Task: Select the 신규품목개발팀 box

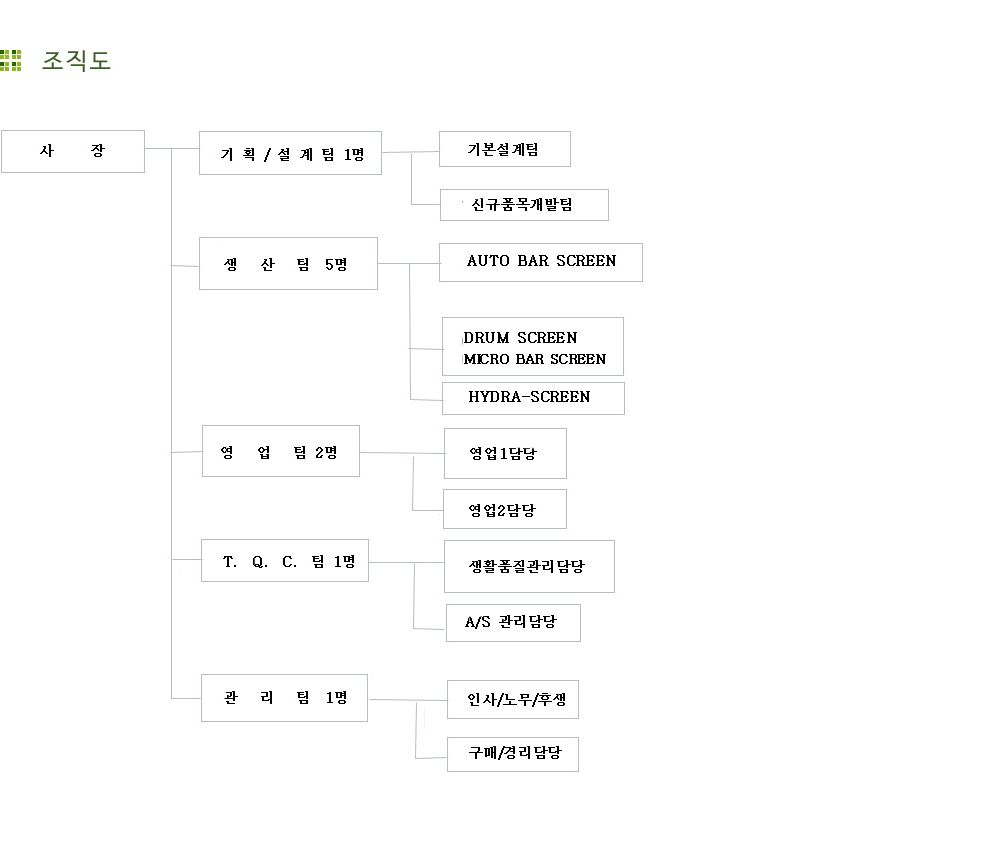Action: click(x=524, y=205)
